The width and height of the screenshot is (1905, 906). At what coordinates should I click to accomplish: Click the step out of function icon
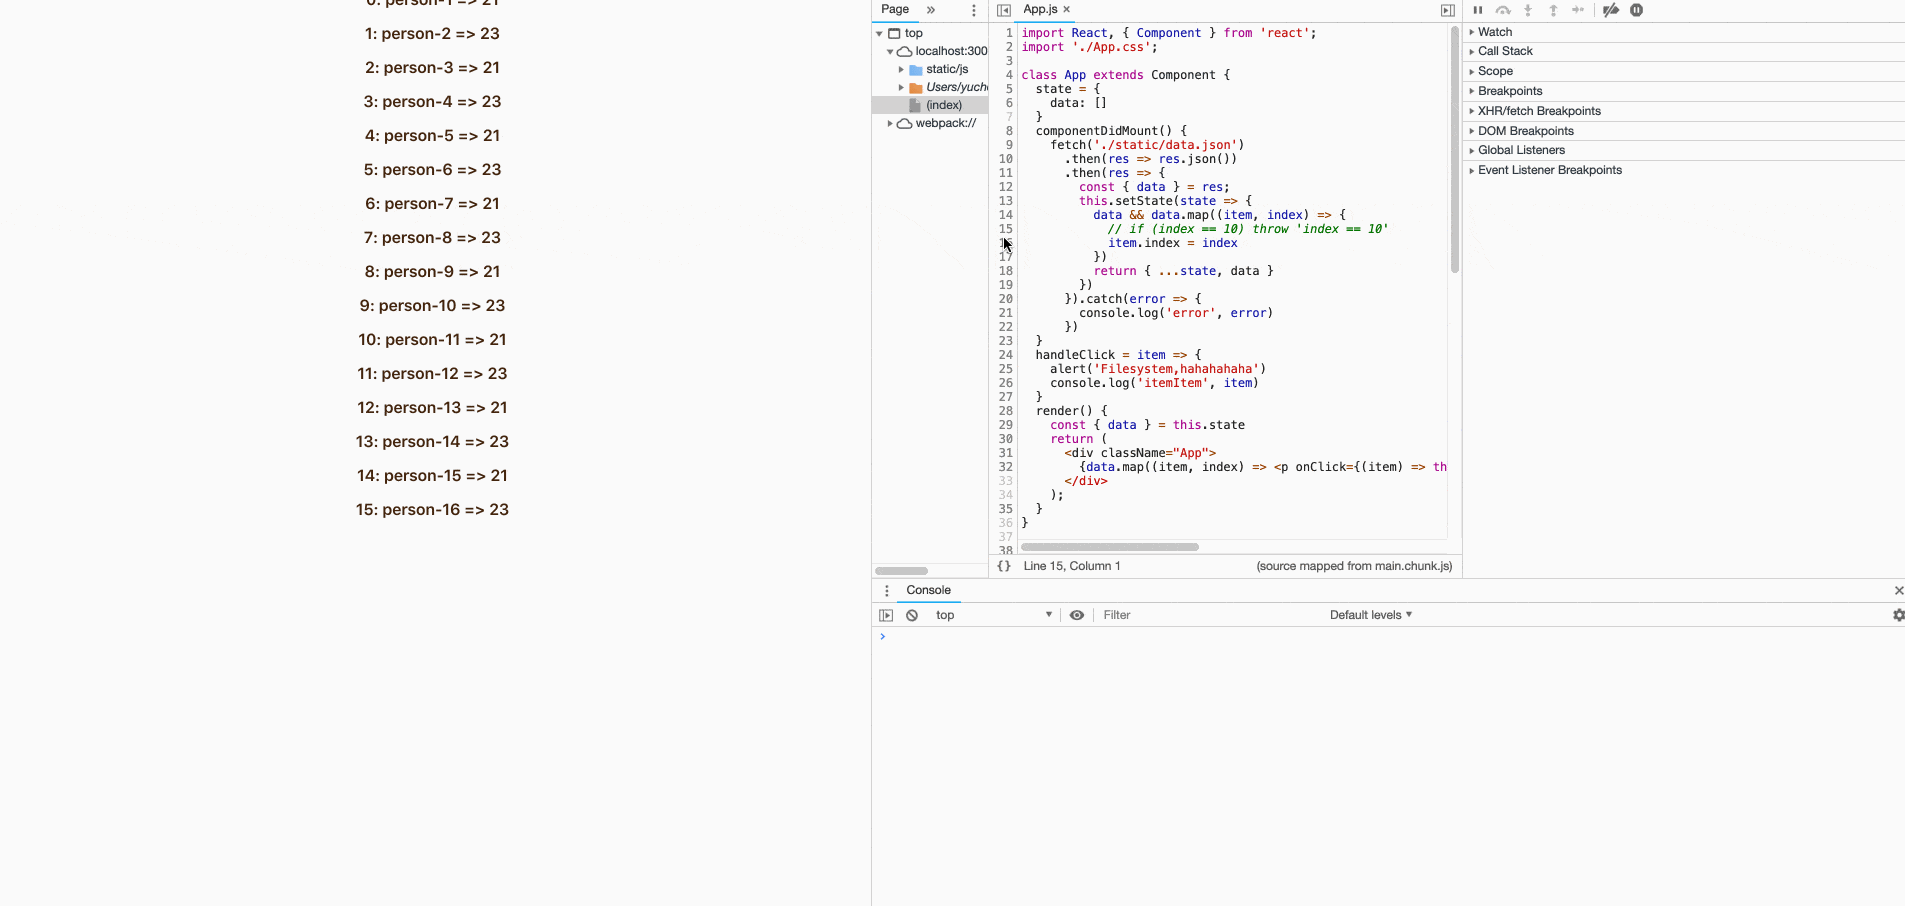point(1553,10)
